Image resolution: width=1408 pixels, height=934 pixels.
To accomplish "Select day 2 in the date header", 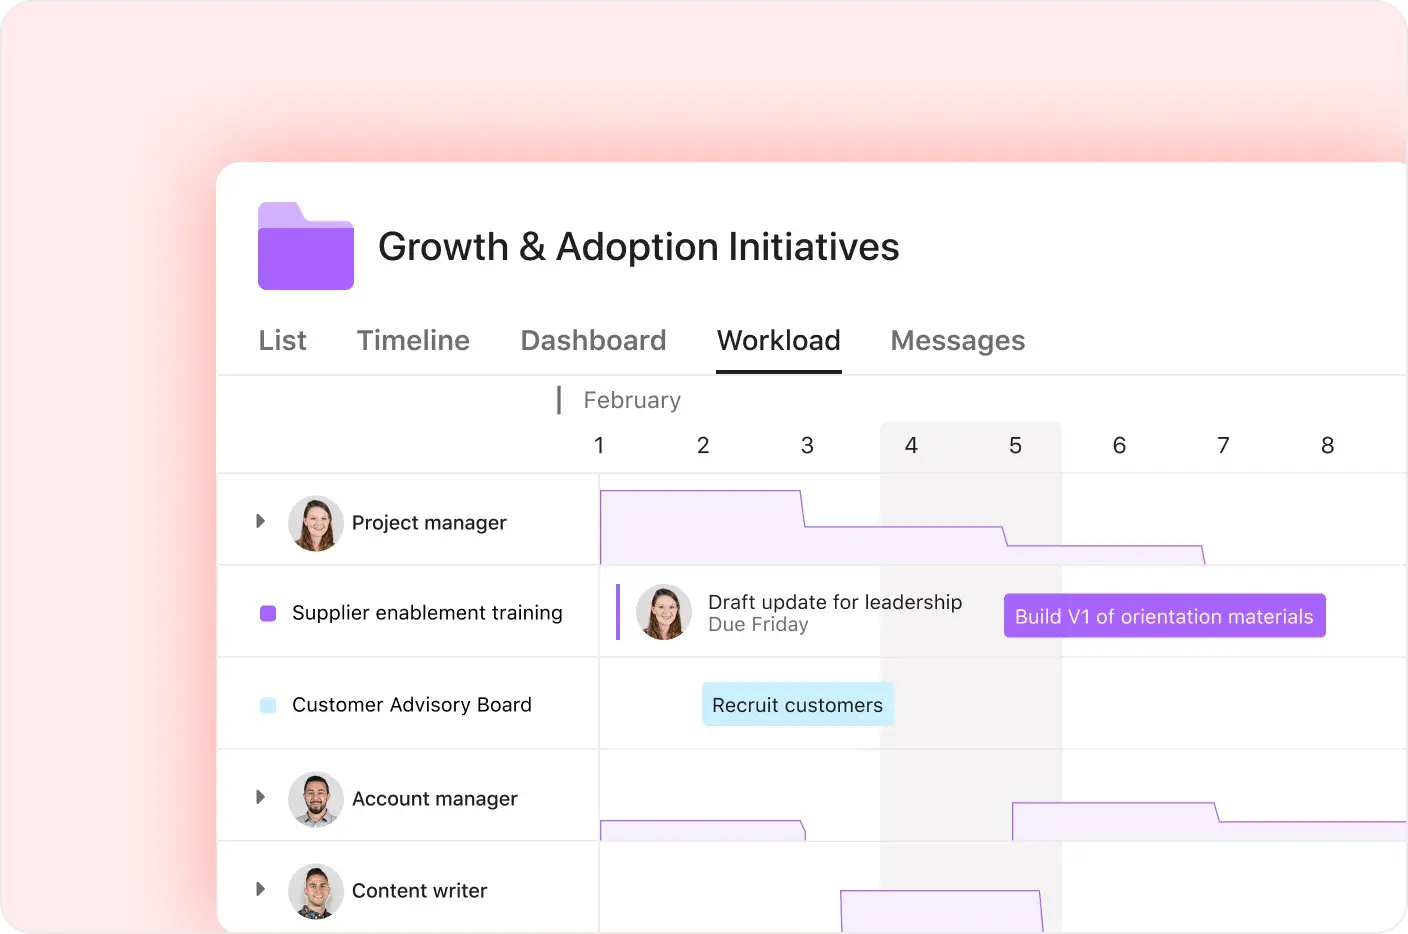I will coord(703,445).
